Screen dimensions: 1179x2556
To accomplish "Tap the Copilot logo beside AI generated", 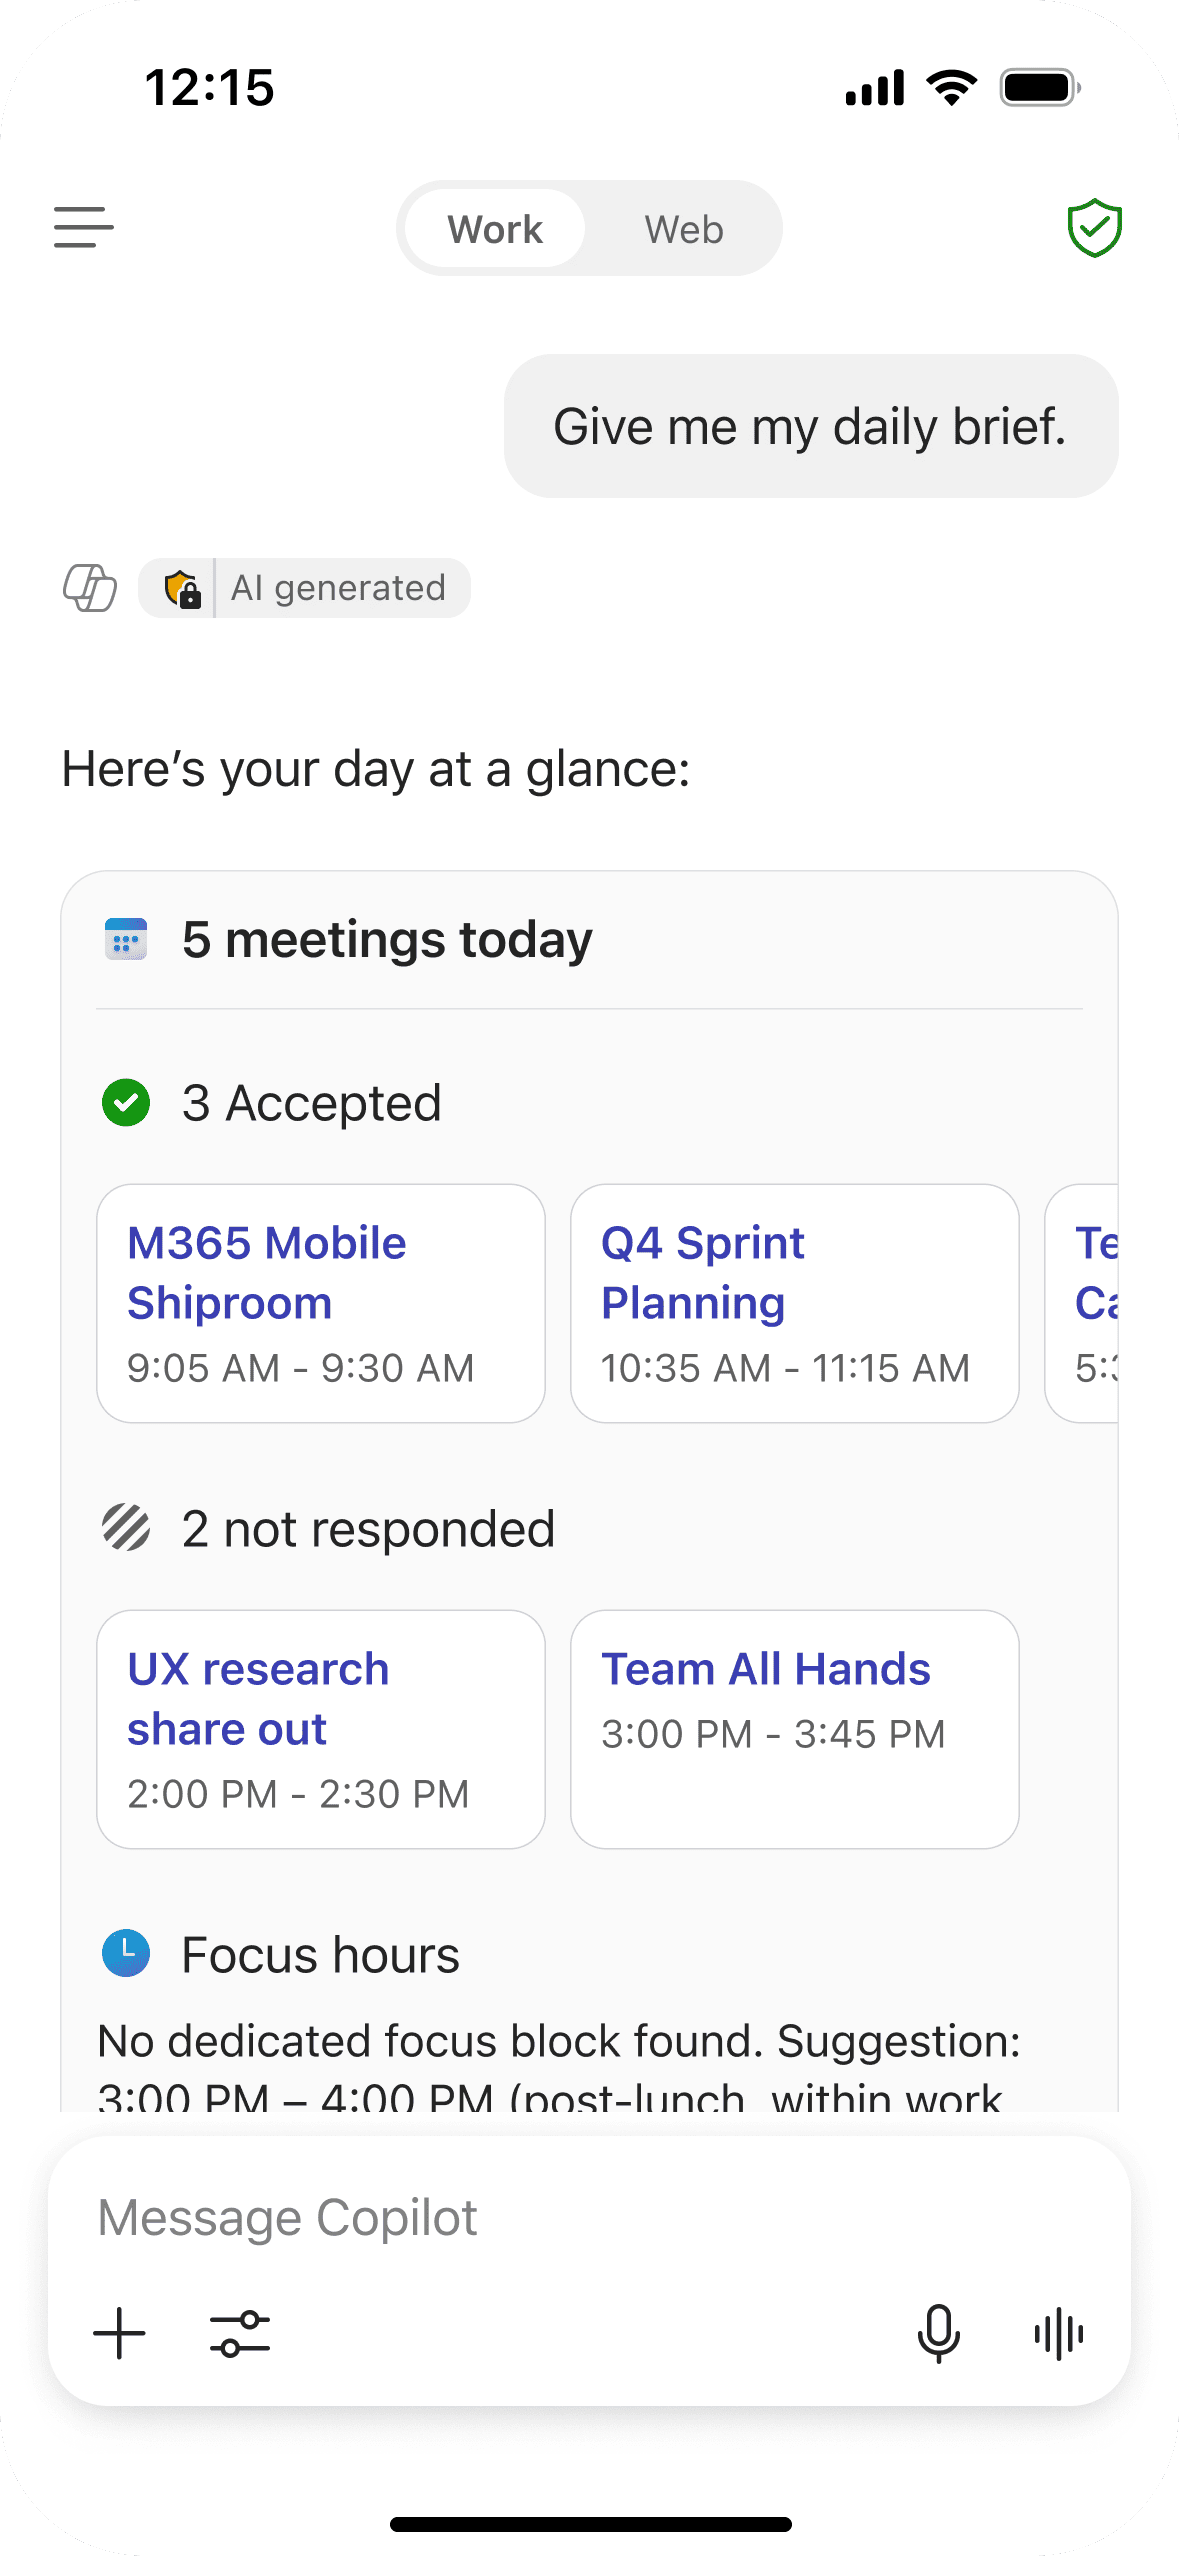I will click(x=90, y=588).
